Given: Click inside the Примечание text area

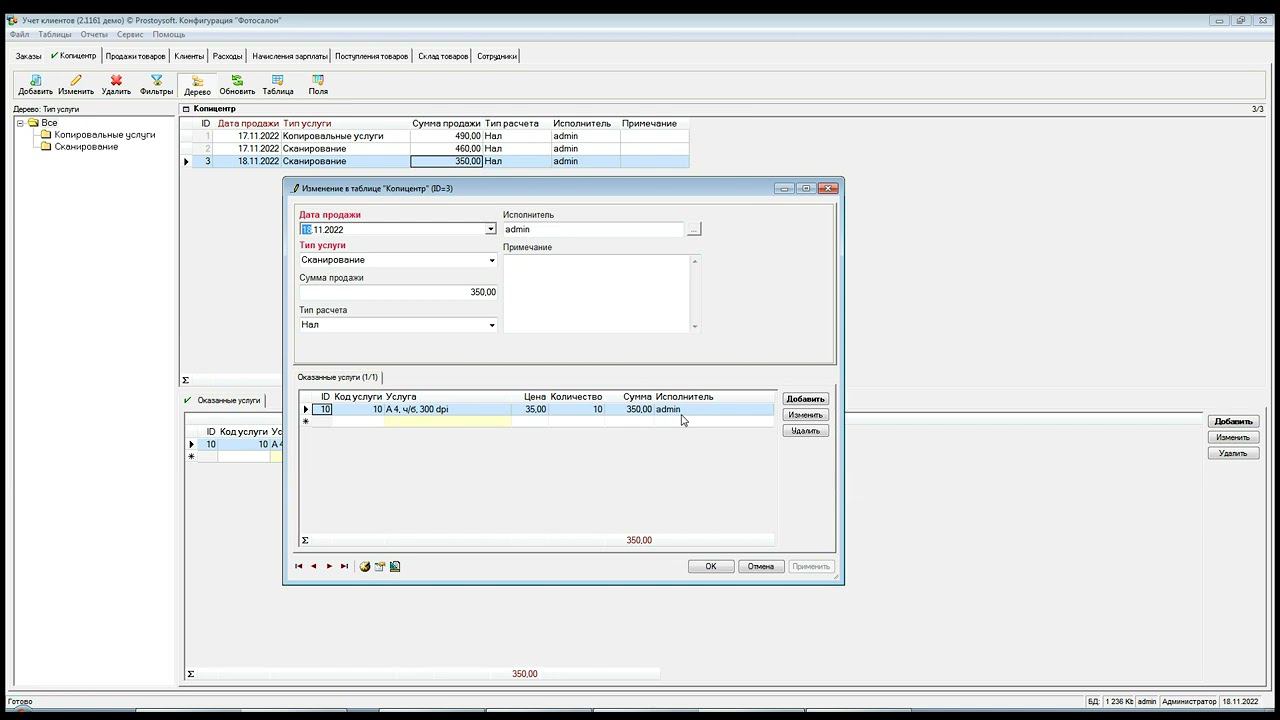Looking at the screenshot, I should pyautogui.click(x=596, y=292).
